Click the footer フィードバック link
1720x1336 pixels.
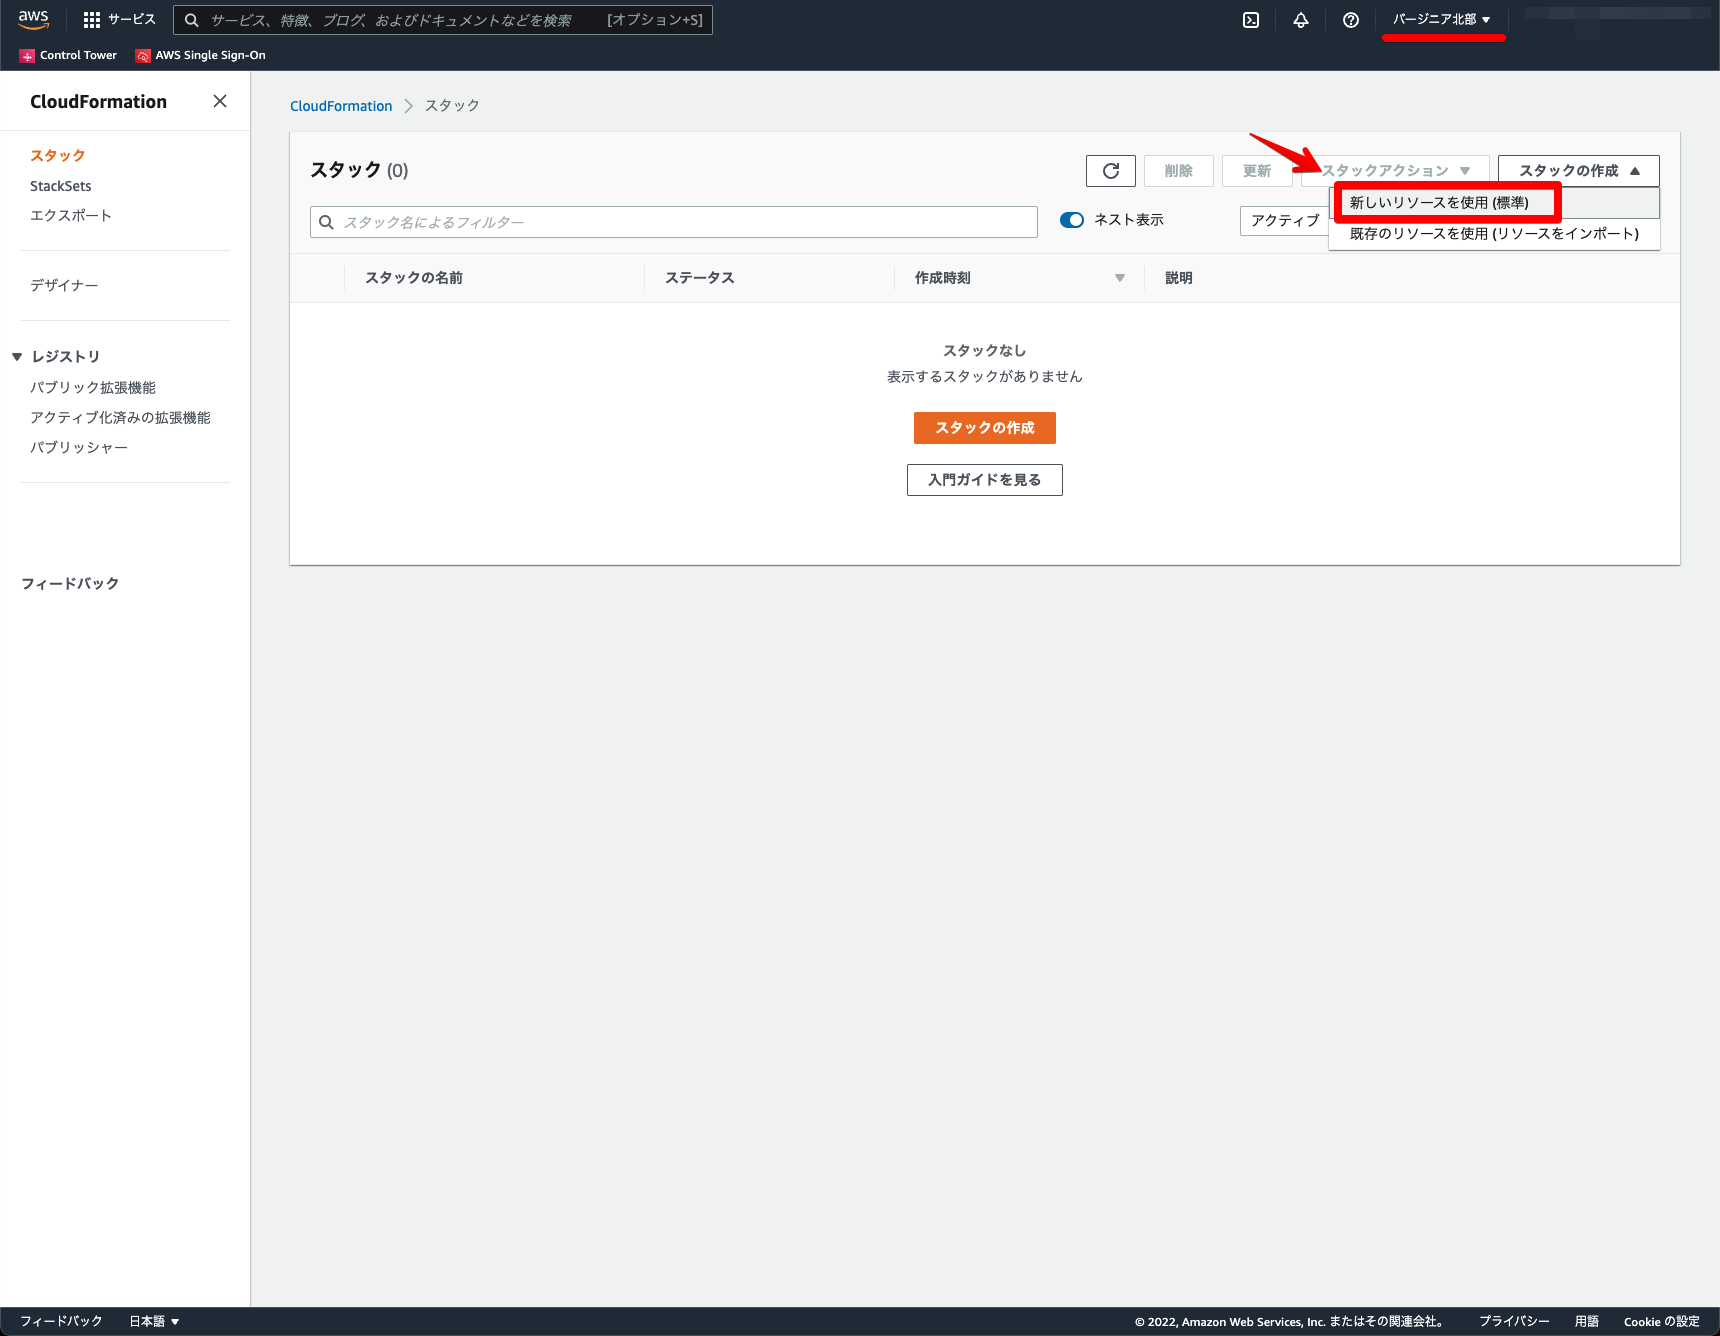[x=61, y=1321]
